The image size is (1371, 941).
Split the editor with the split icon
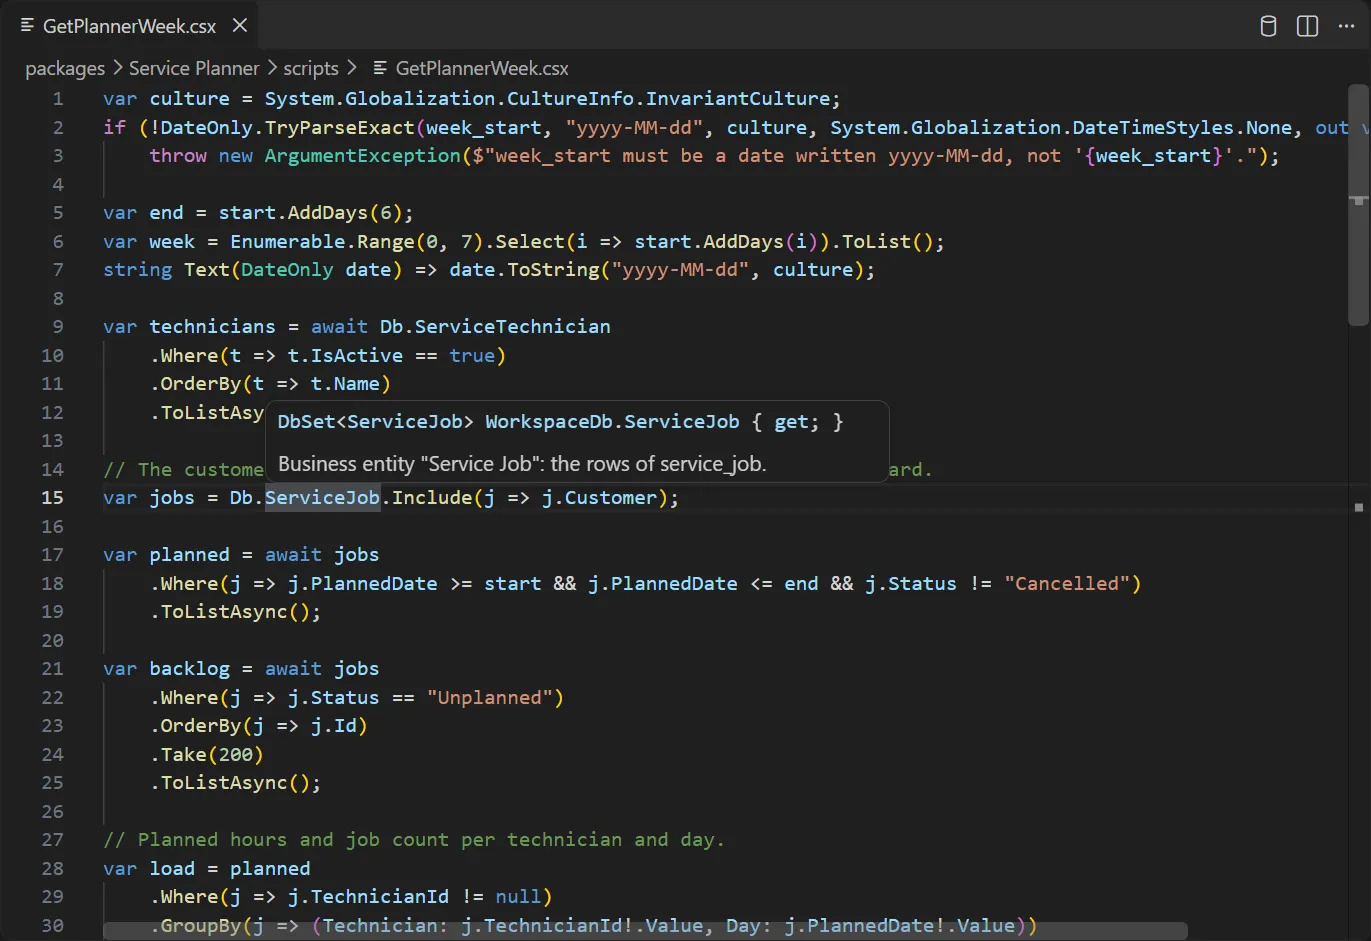1307,26
